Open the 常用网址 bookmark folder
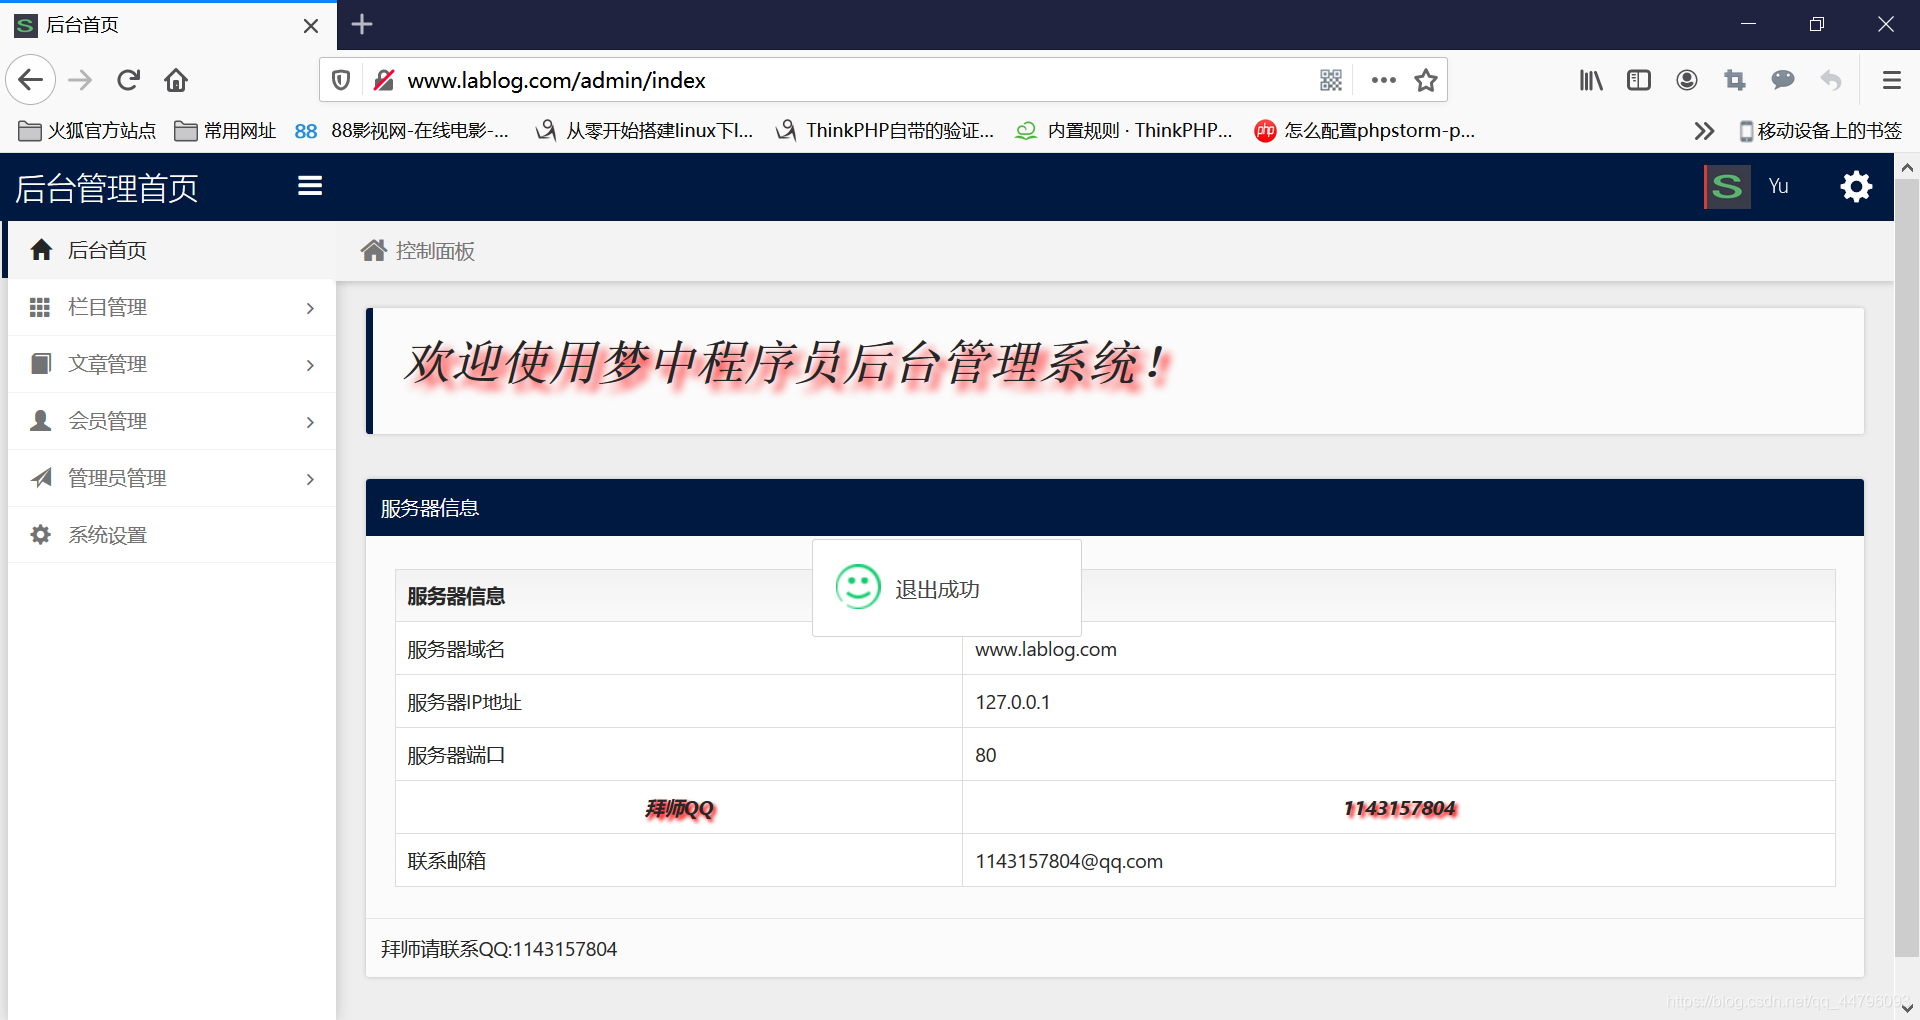Image resolution: width=1920 pixels, height=1020 pixels. click(x=225, y=131)
